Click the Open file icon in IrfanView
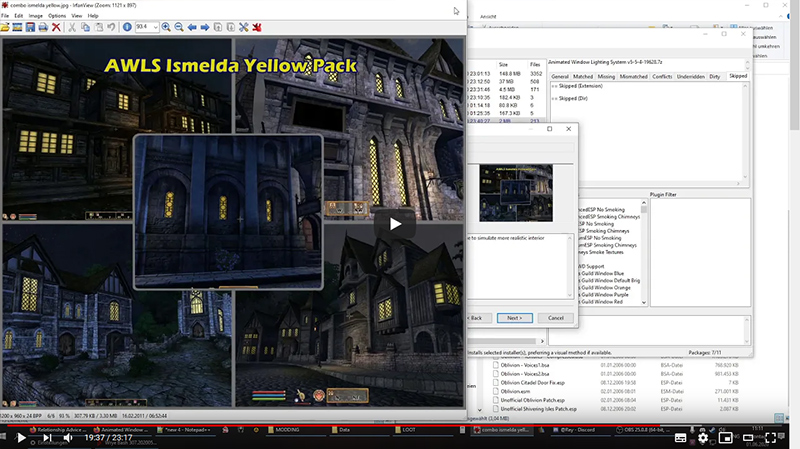 coord(5,27)
